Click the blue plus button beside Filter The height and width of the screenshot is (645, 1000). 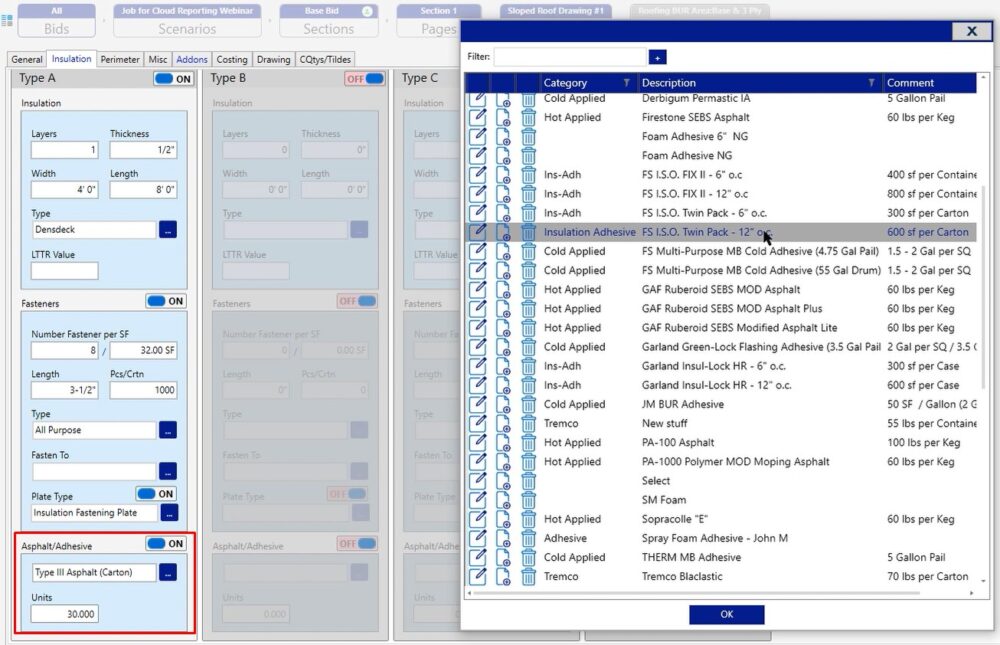[x=657, y=57]
